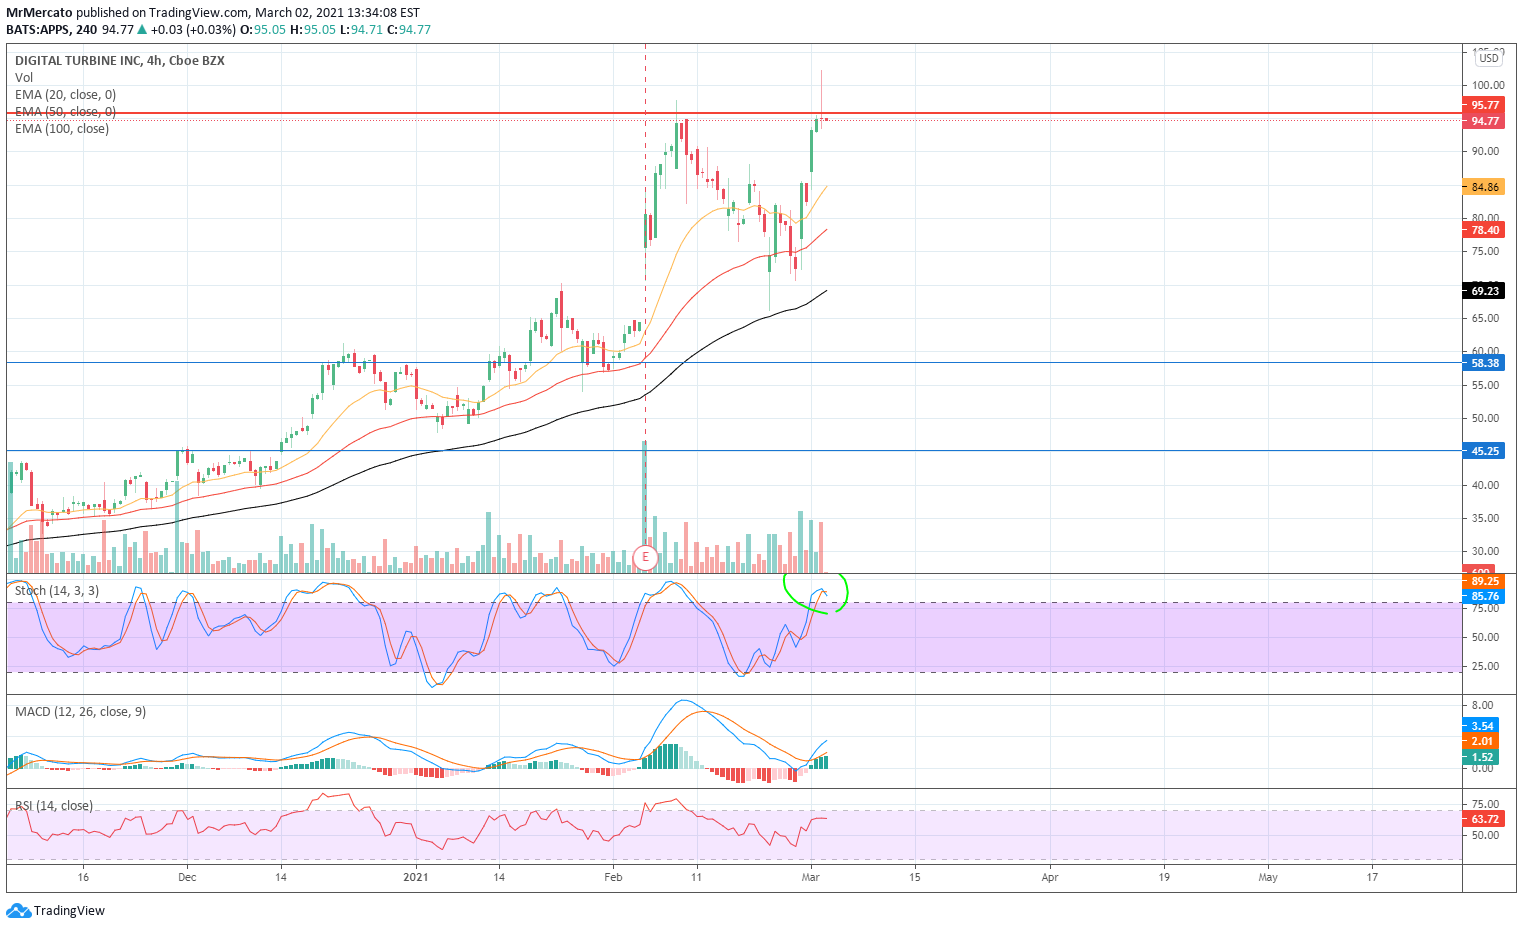The width and height of the screenshot is (1523, 929).
Task: Click the "Feb" date label on time axis
Action: point(613,878)
